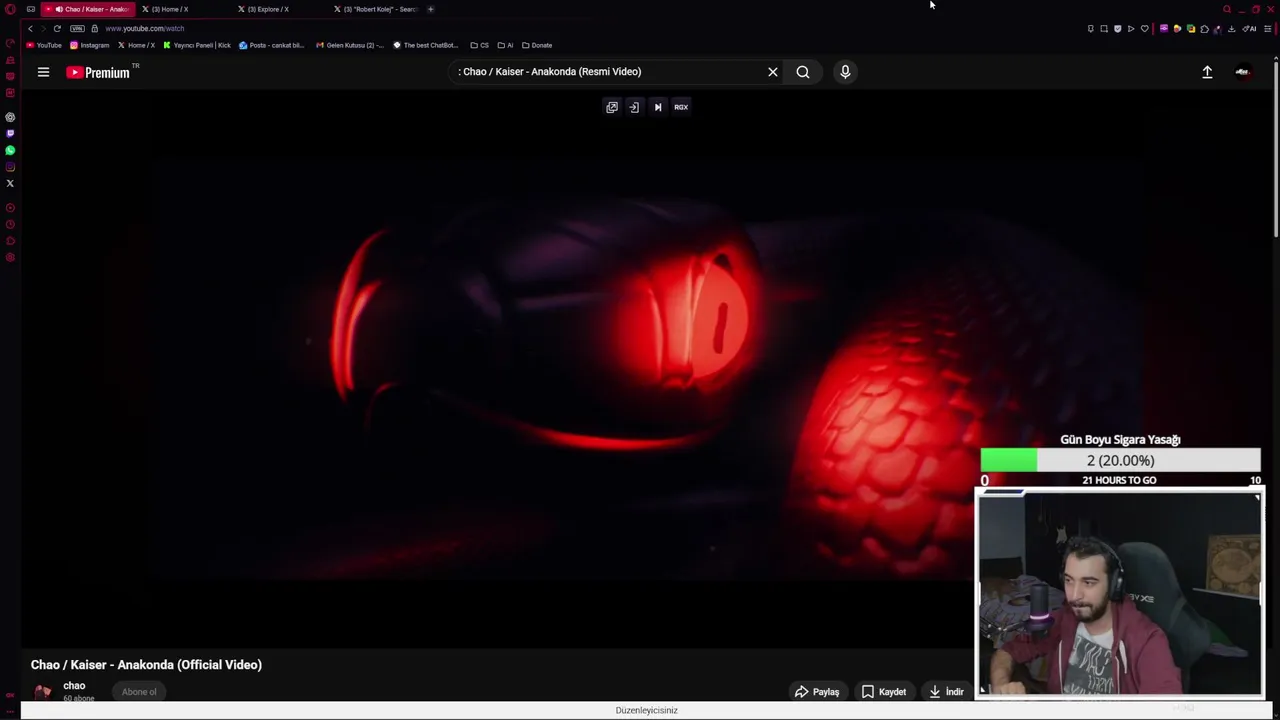
Task: Download video with İndir button
Action: click(x=946, y=692)
